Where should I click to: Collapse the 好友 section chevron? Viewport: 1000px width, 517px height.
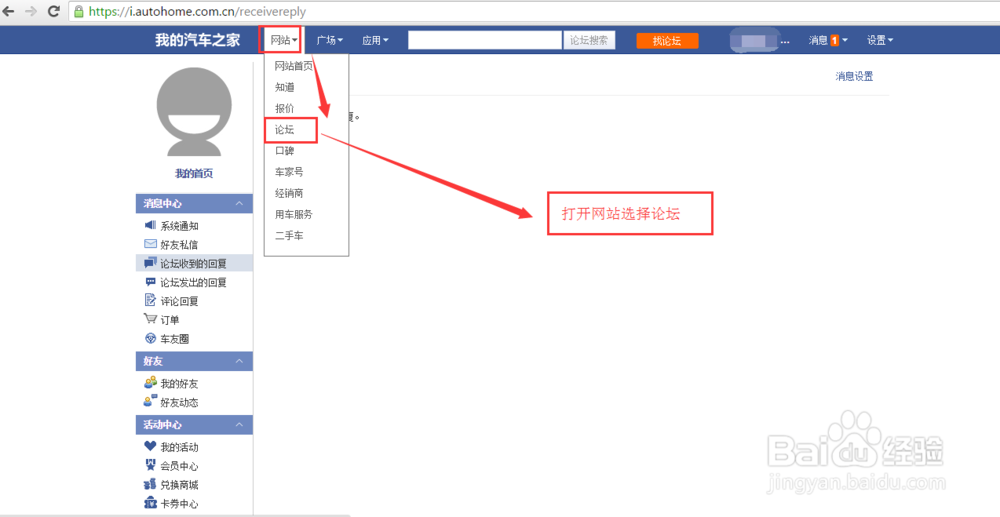[239, 361]
